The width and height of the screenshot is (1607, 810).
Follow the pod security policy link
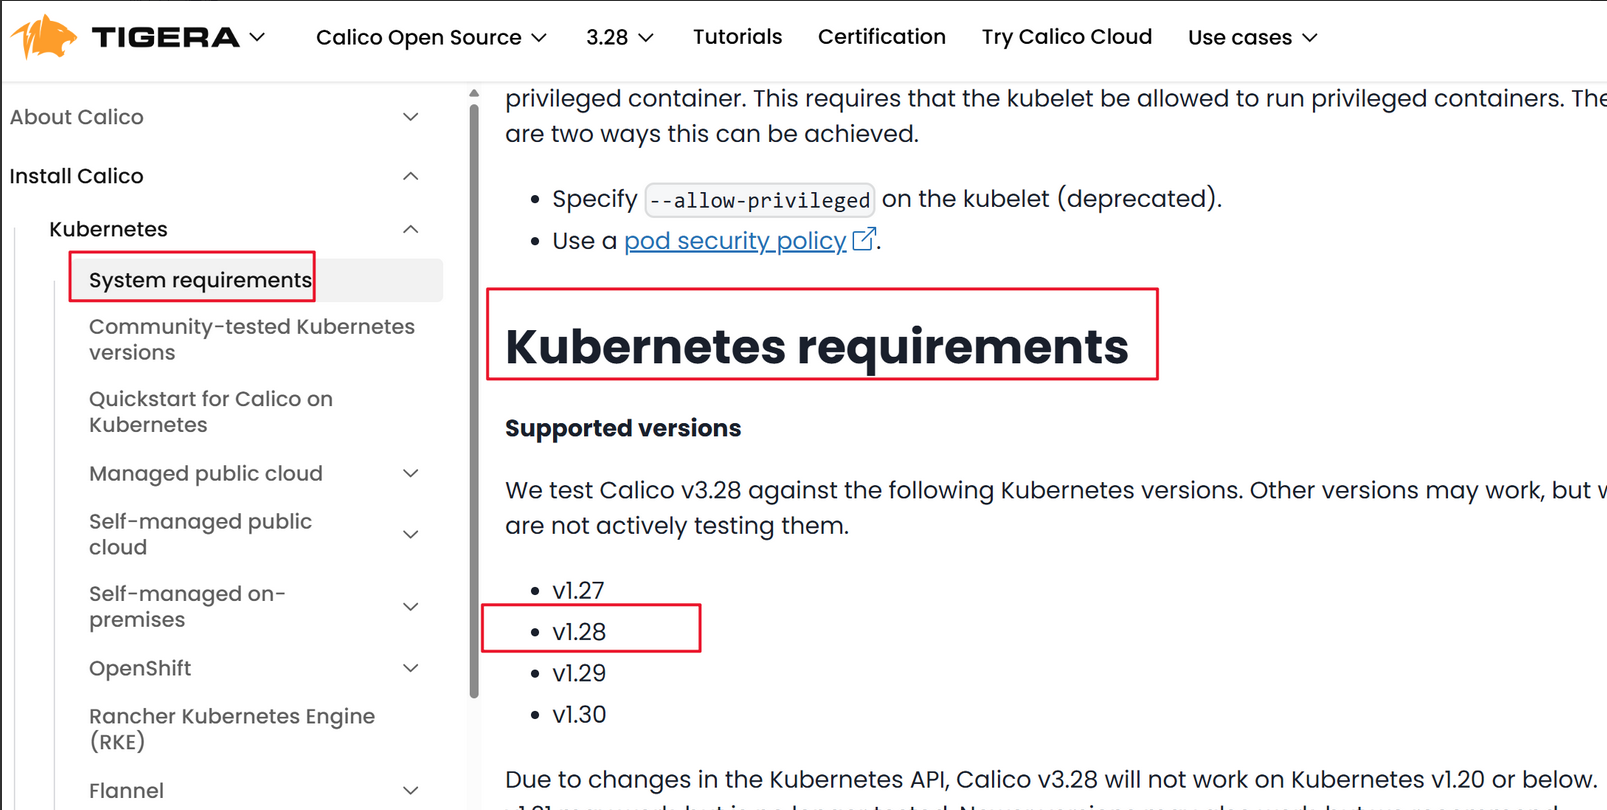[735, 241]
